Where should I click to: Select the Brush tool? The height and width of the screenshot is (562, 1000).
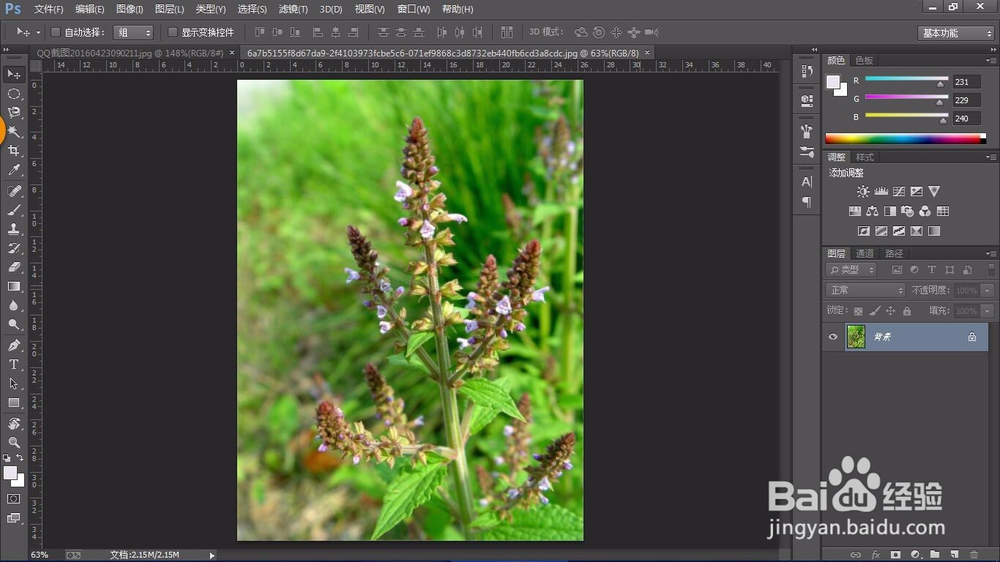point(13,210)
